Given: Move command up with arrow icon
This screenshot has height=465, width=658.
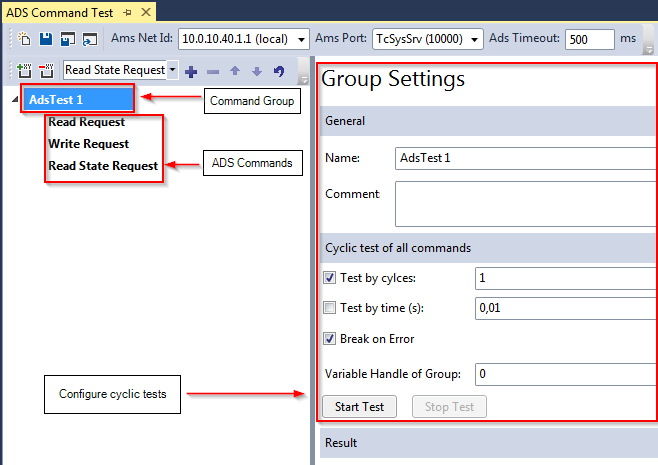Looking at the screenshot, I should [235, 71].
